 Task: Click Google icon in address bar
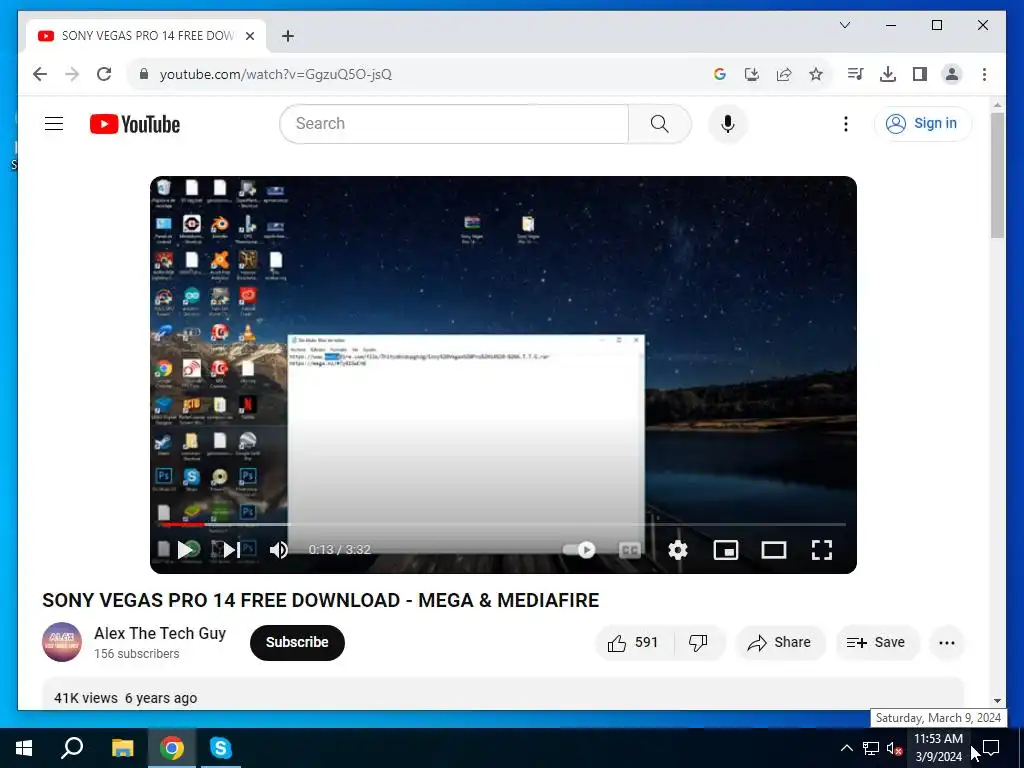(720, 74)
